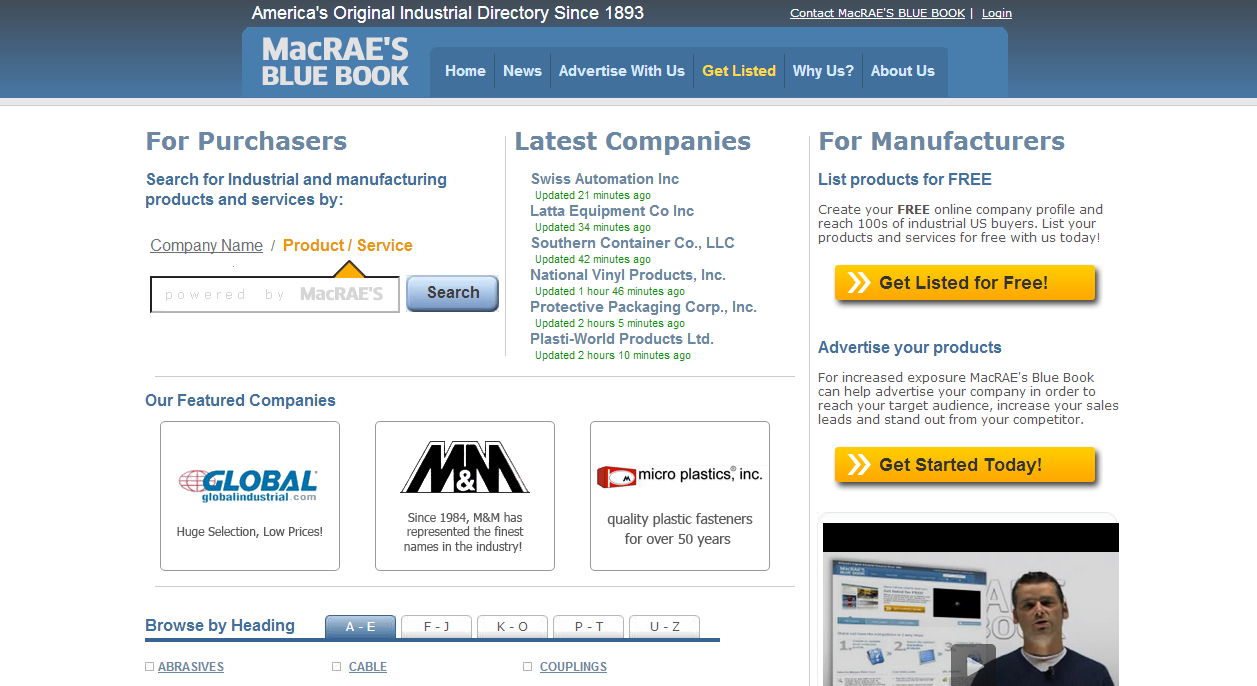Click the Get Started Today! button
The height and width of the screenshot is (686, 1257).
965,465
